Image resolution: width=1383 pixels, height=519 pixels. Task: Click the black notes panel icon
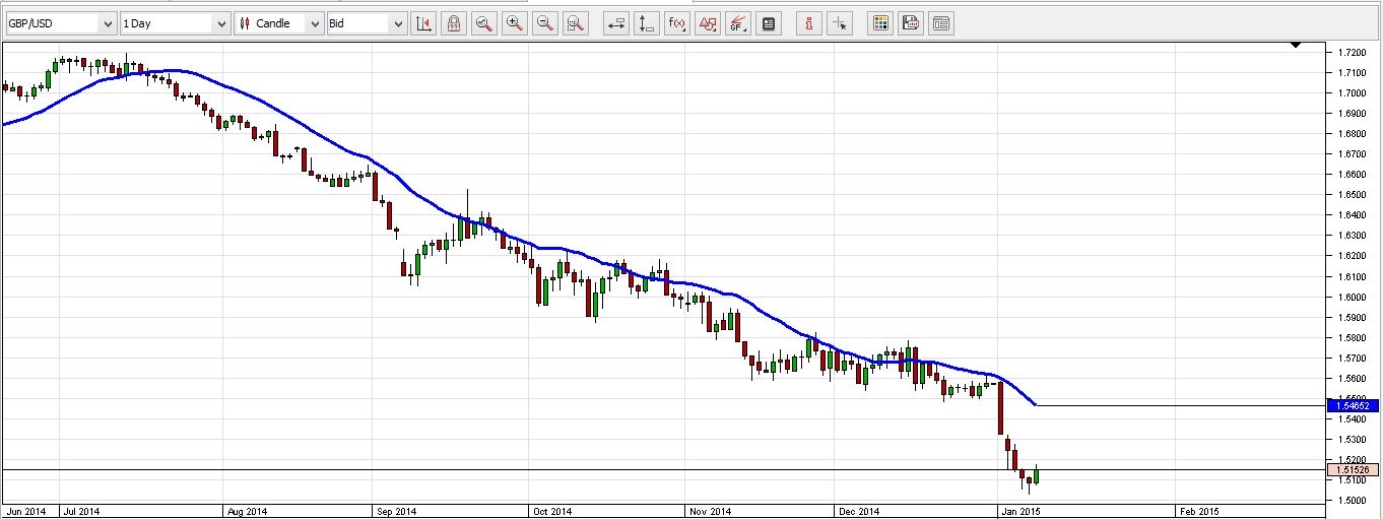tap(768, 23)
